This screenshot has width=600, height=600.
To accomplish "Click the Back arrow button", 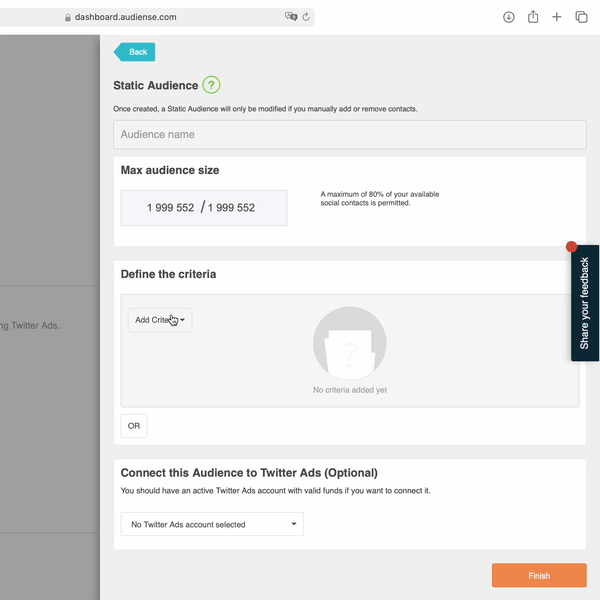I will pos(135,52).
